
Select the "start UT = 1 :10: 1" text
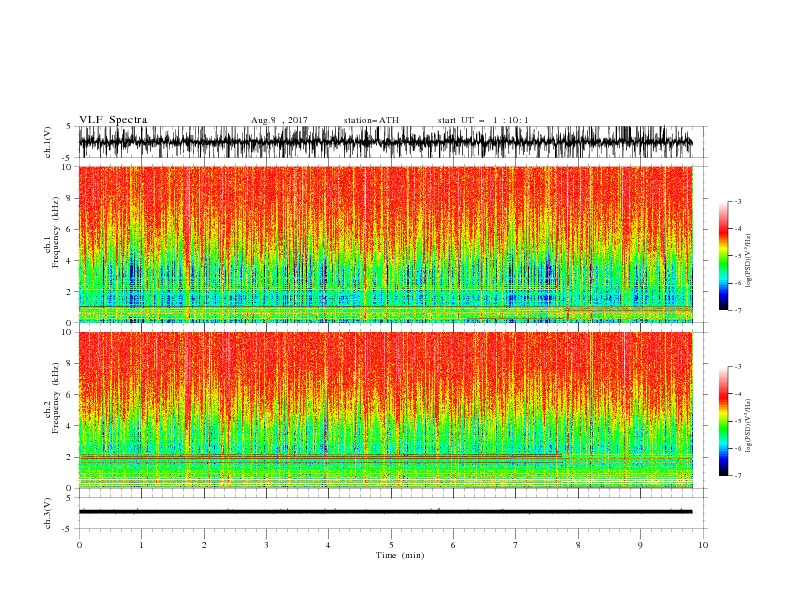(483, 120)
